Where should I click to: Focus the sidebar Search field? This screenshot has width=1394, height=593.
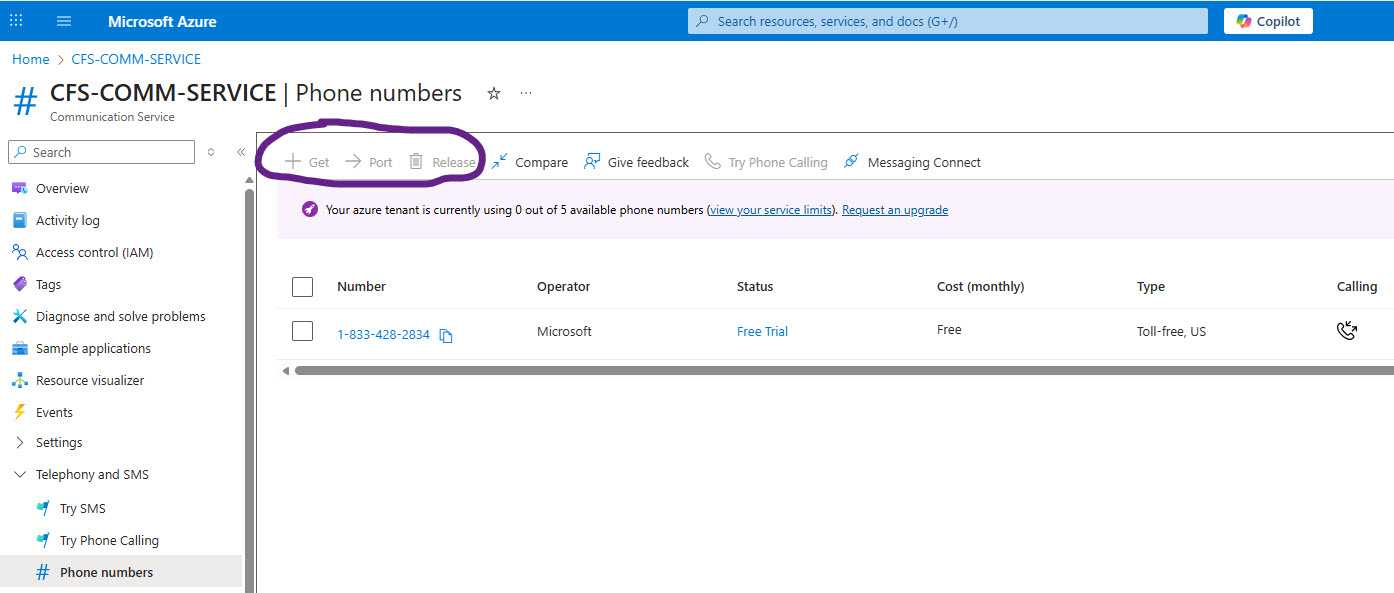tap(101, 152)
